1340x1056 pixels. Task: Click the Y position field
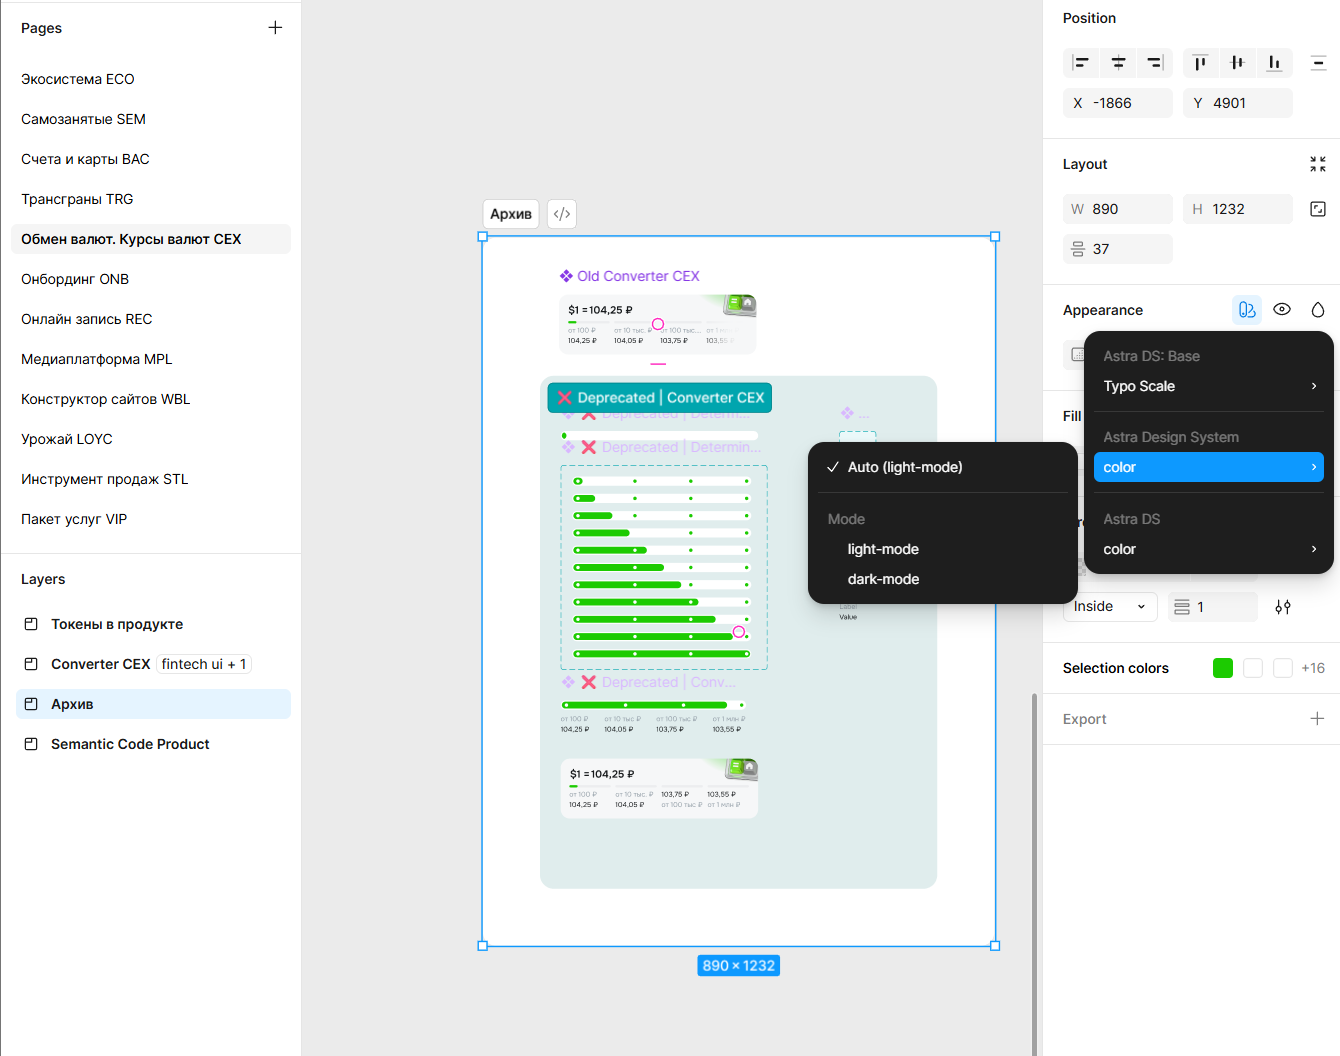[x=1238, y=103]
